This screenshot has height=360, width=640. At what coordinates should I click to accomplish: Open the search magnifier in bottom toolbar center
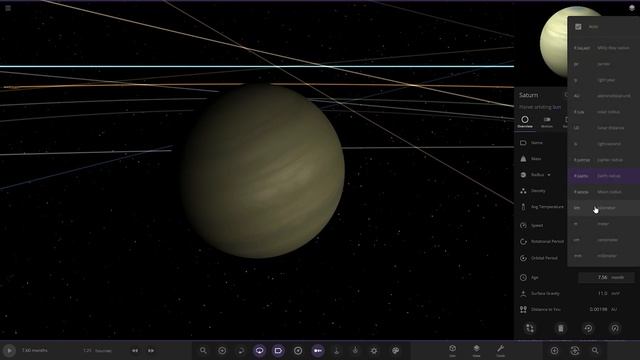203,350
